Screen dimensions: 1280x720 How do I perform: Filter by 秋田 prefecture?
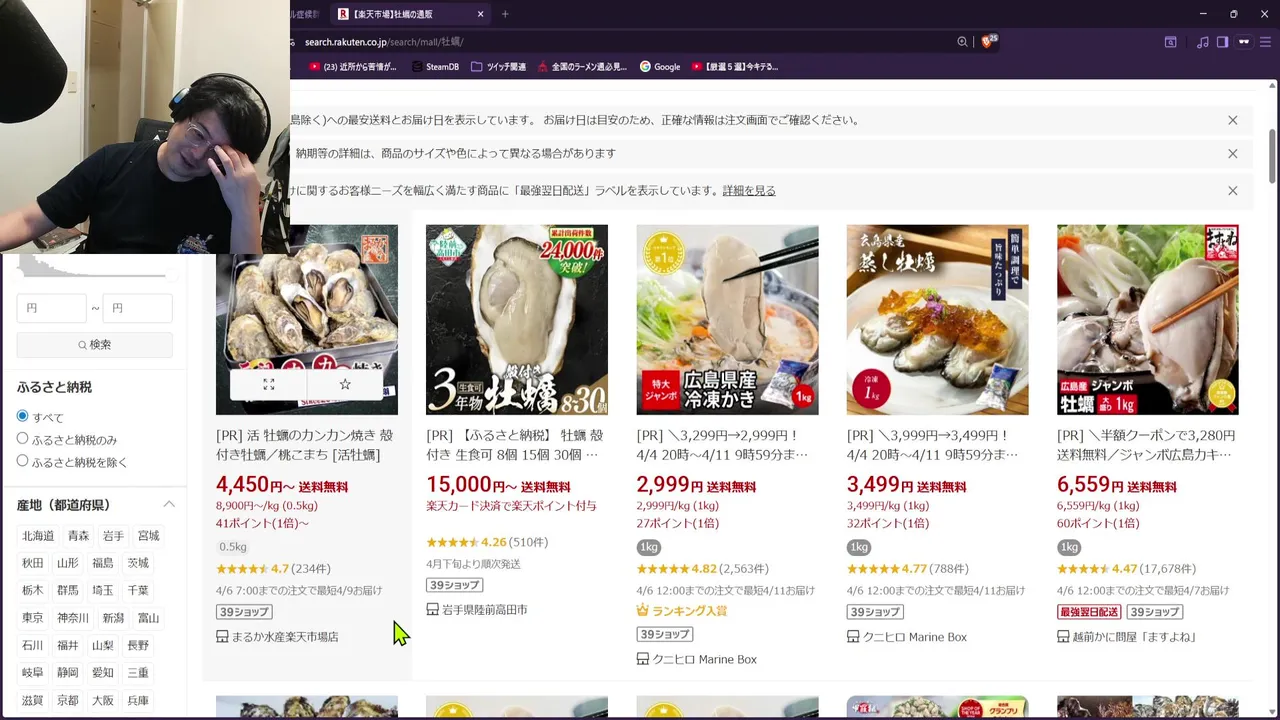pos(33,563)
